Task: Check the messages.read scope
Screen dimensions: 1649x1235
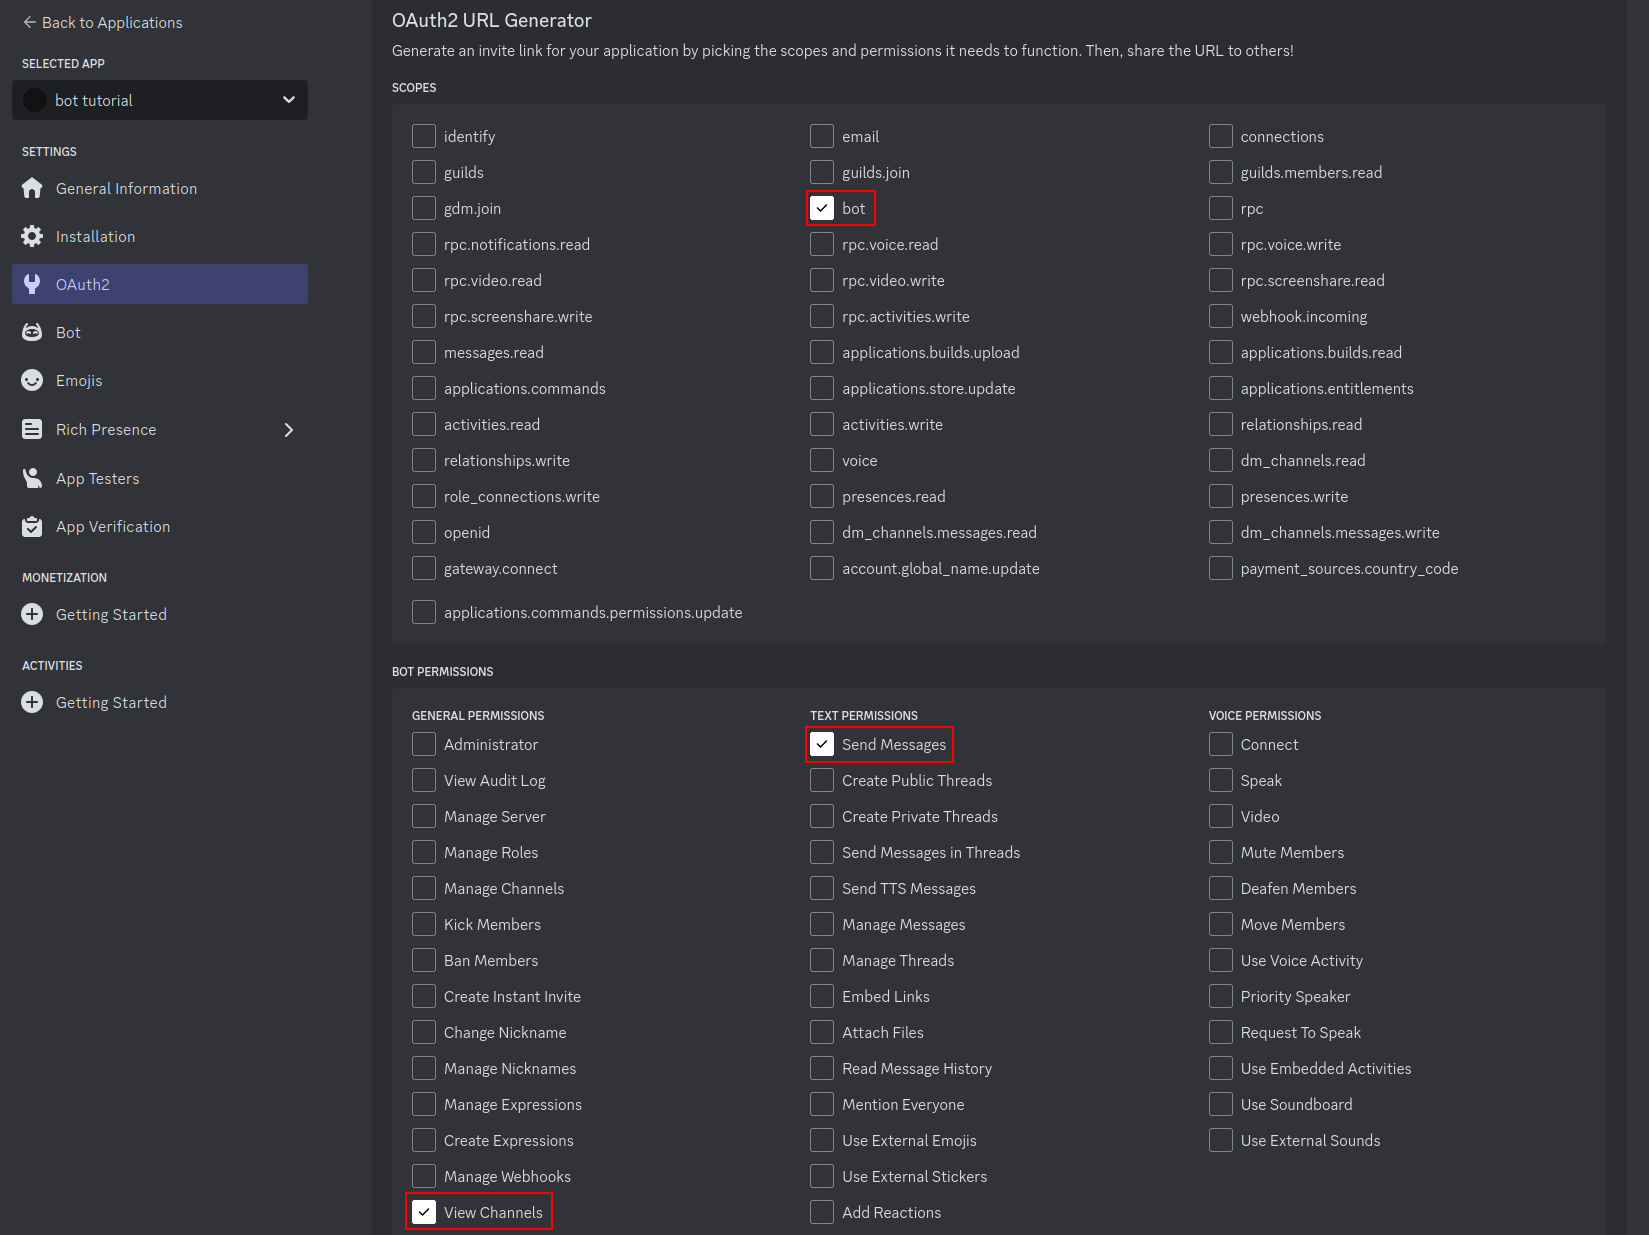Action: (424, 352)
